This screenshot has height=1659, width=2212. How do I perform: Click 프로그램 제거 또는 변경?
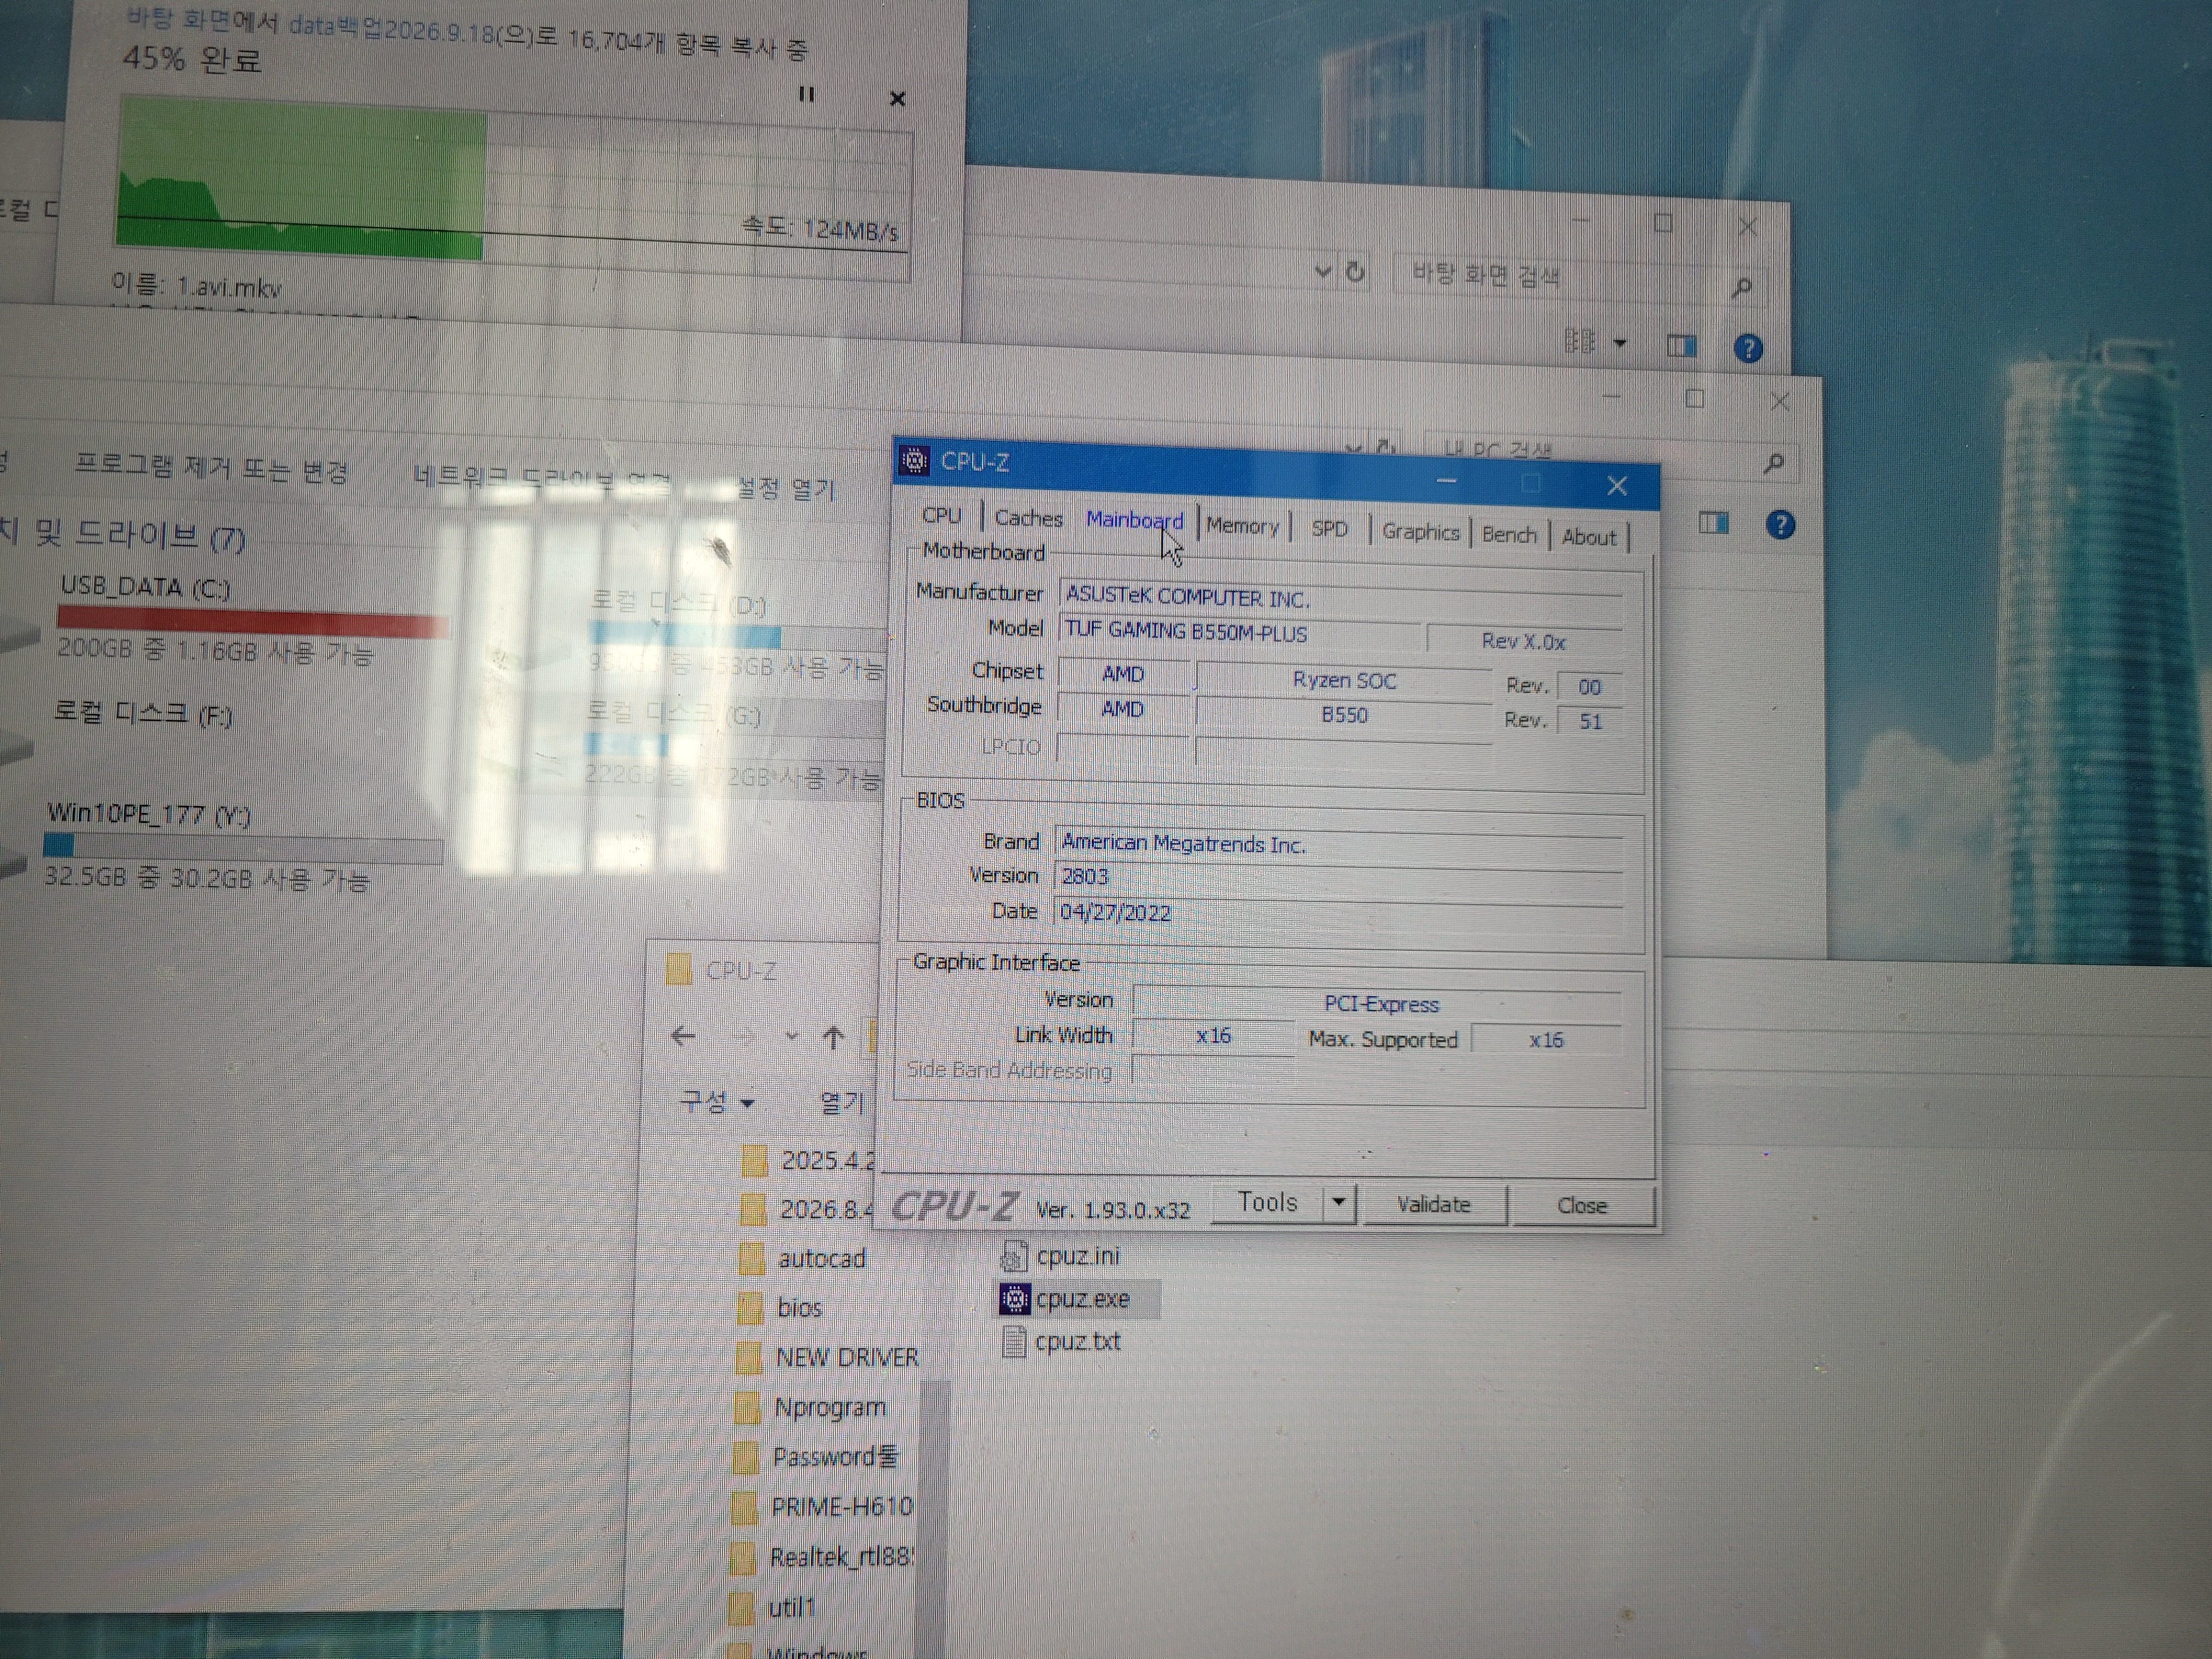coord(212,467)
